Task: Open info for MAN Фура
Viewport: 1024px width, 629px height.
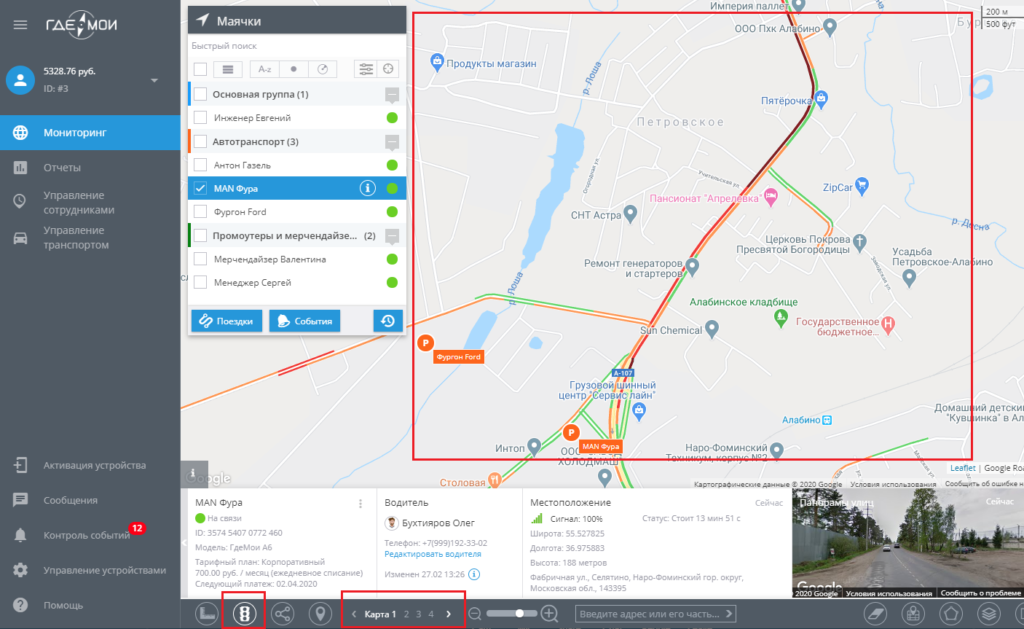Action: click(368, 188)
